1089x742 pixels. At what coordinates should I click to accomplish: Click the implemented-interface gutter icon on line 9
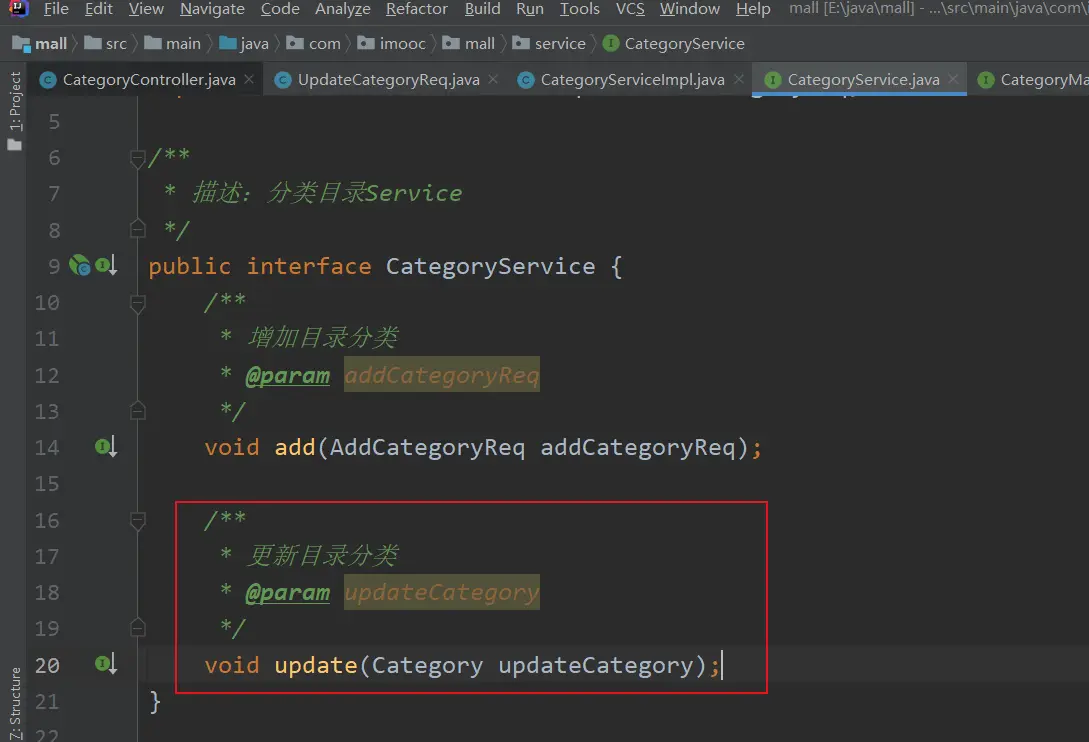point(106,265)
